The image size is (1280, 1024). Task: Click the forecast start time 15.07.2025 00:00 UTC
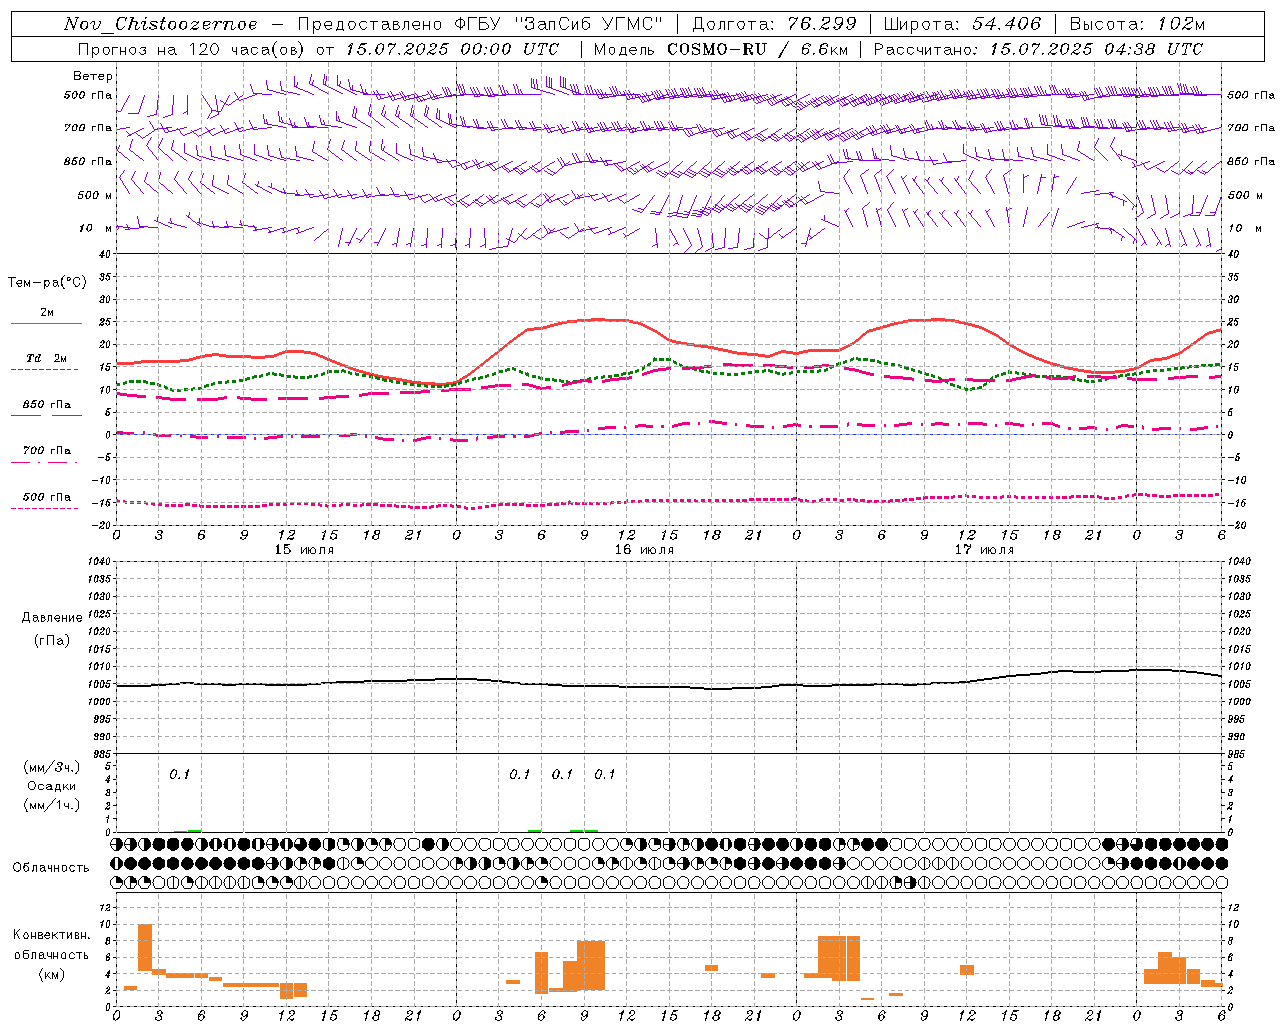pos(452,49)
